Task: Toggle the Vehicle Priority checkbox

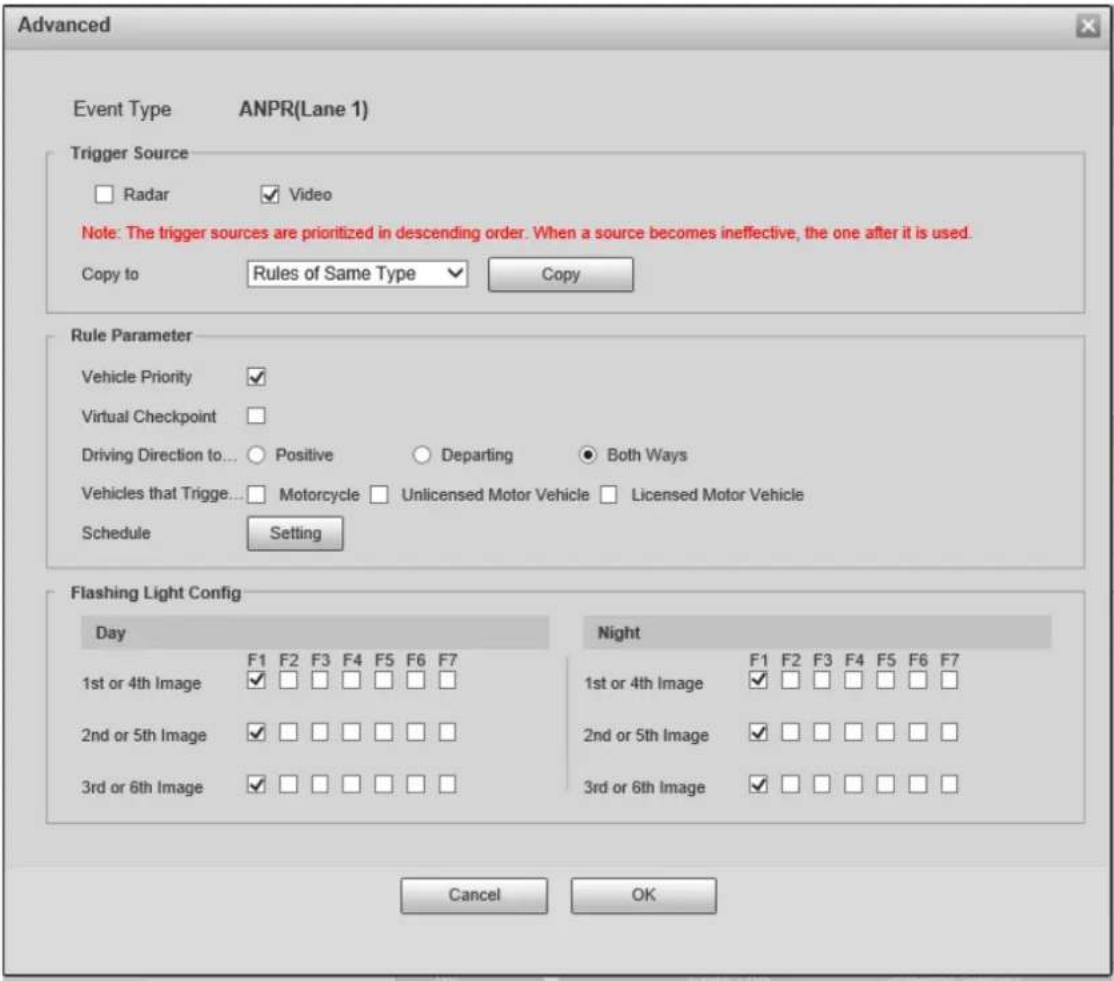Action: (256, 376)
